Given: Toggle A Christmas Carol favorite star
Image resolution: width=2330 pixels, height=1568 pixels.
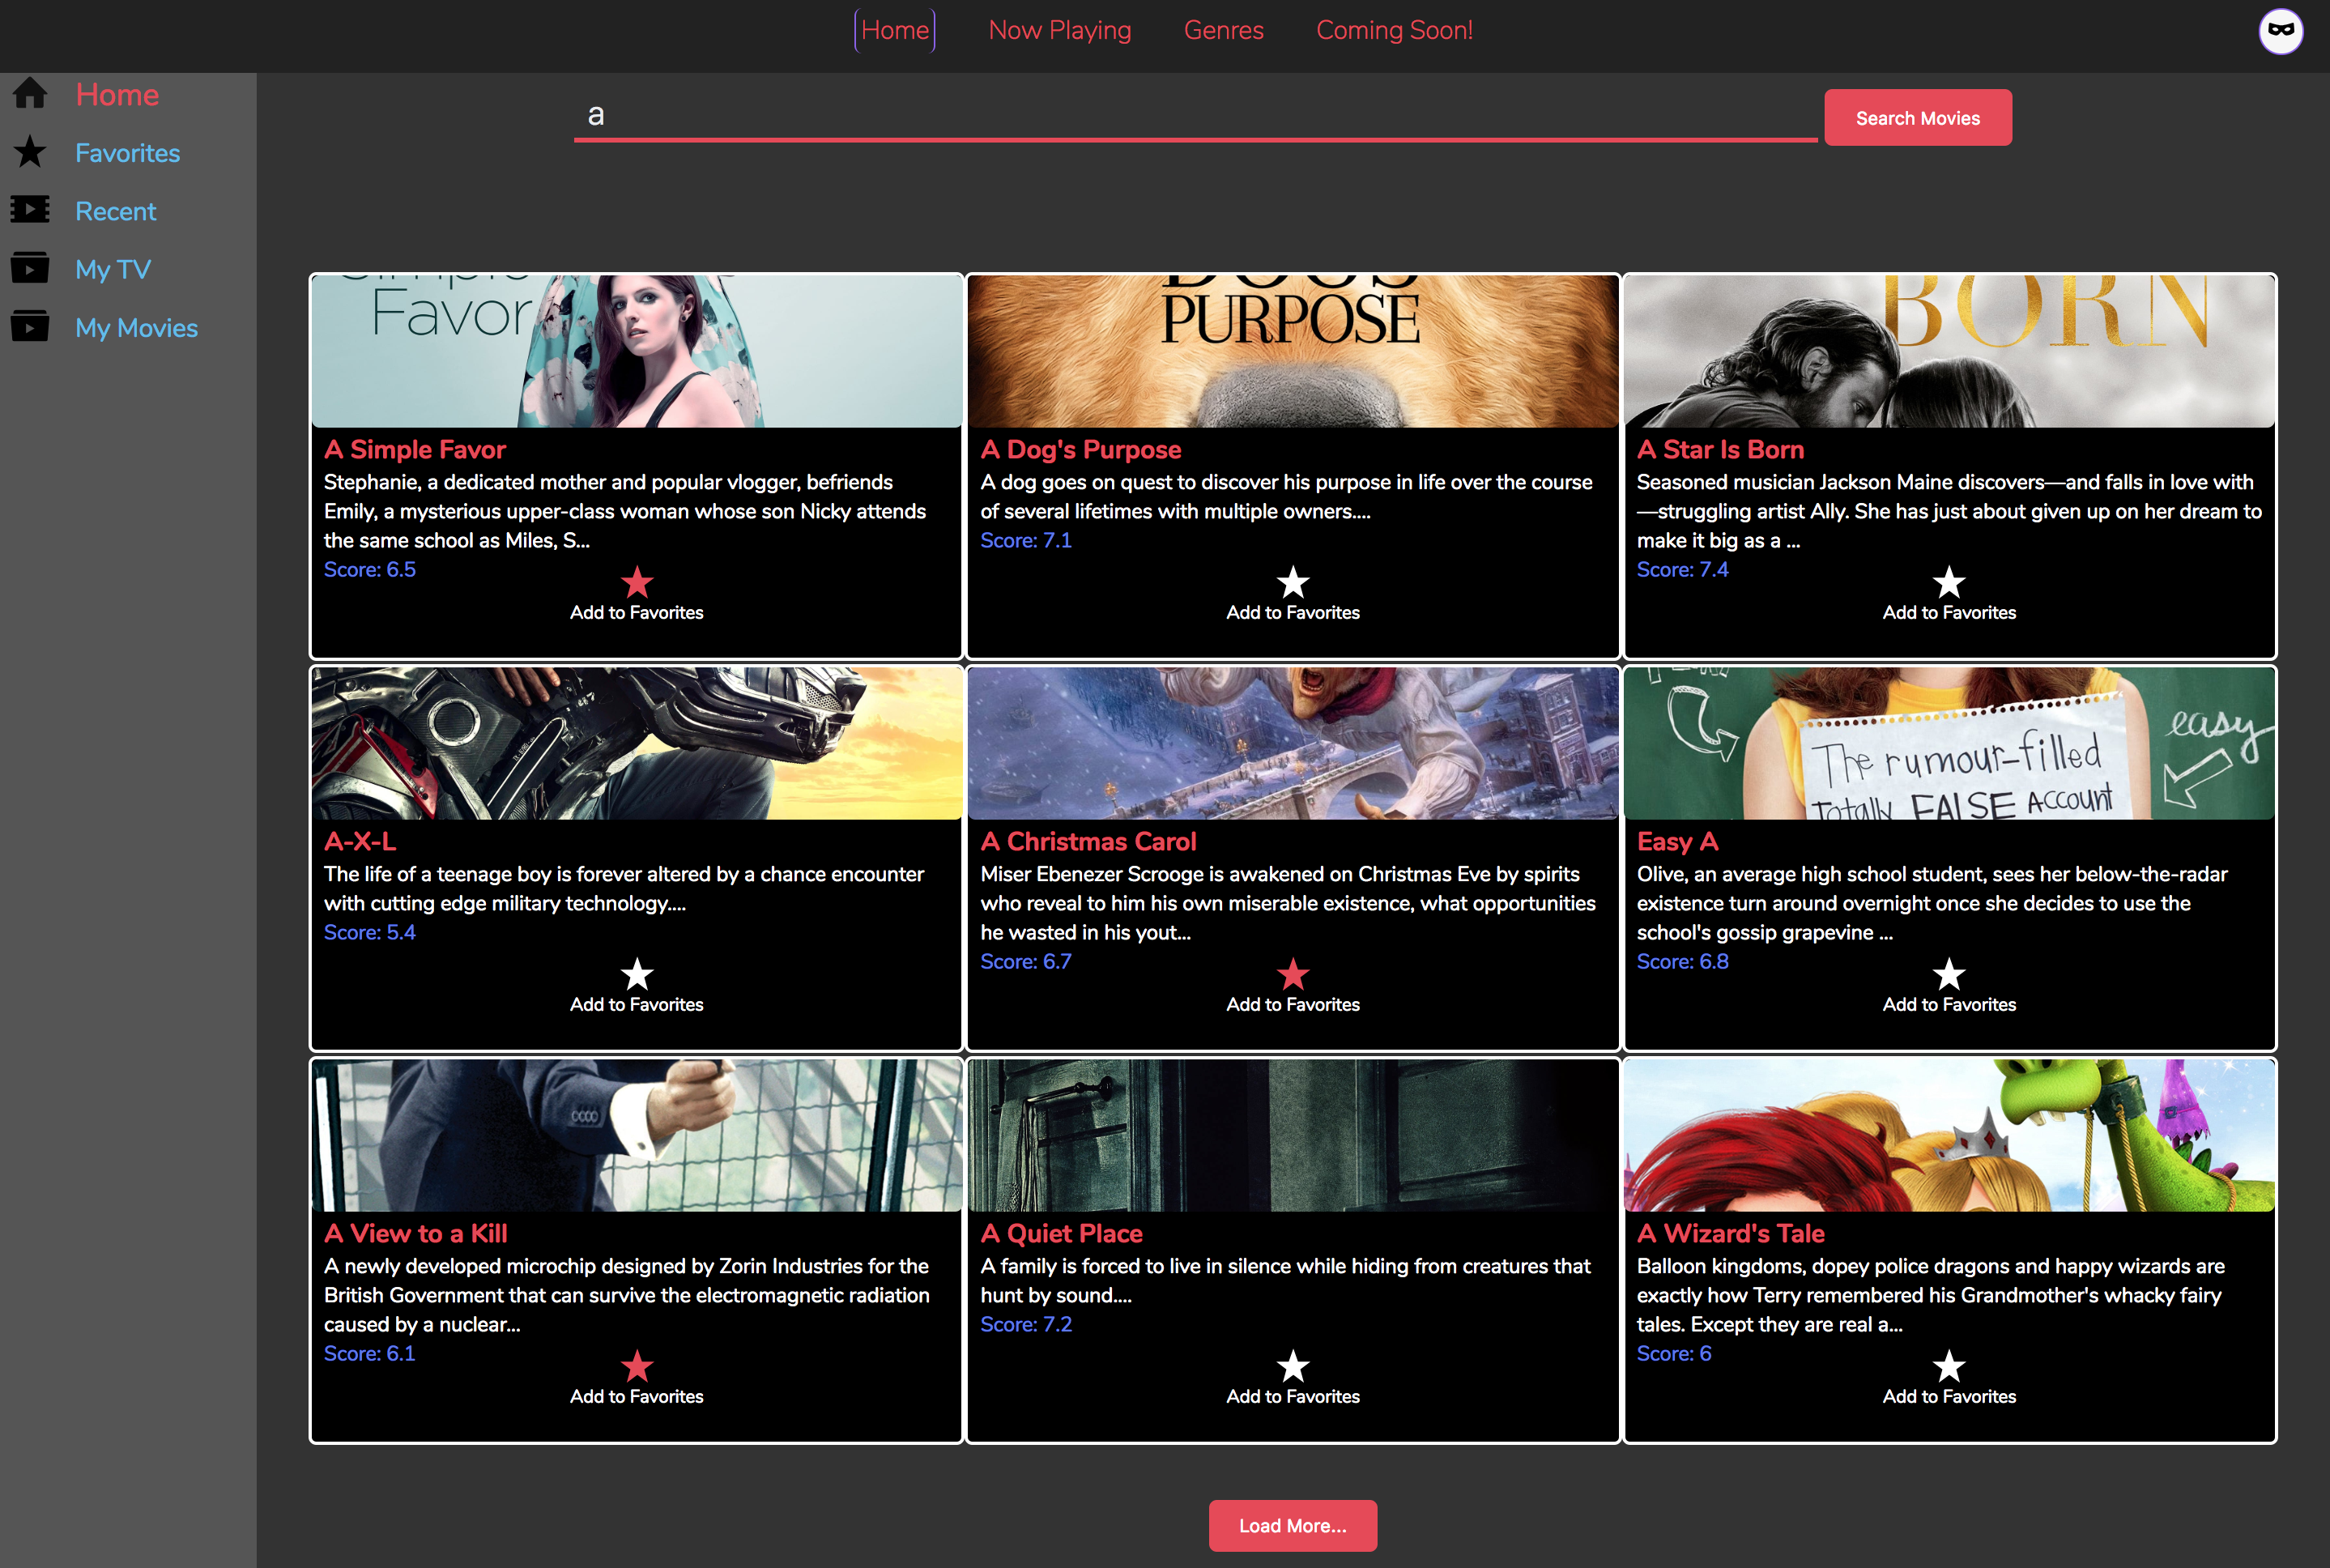Looking at the screenshot, I should tap(1292, 974).
